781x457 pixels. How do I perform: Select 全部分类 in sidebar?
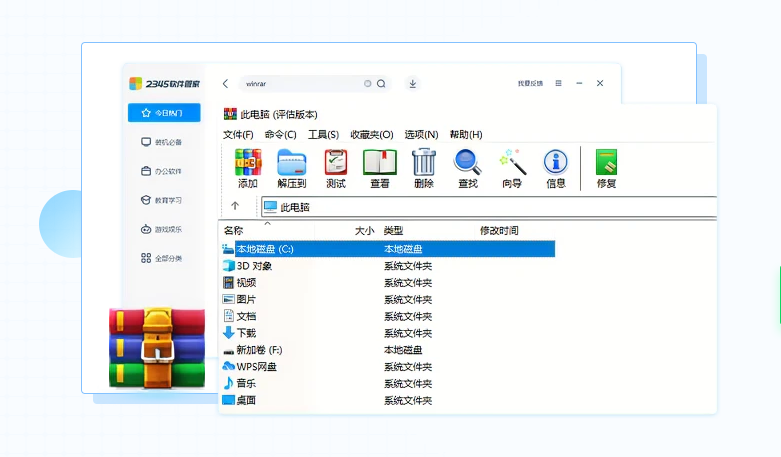[x=162, y=258]
